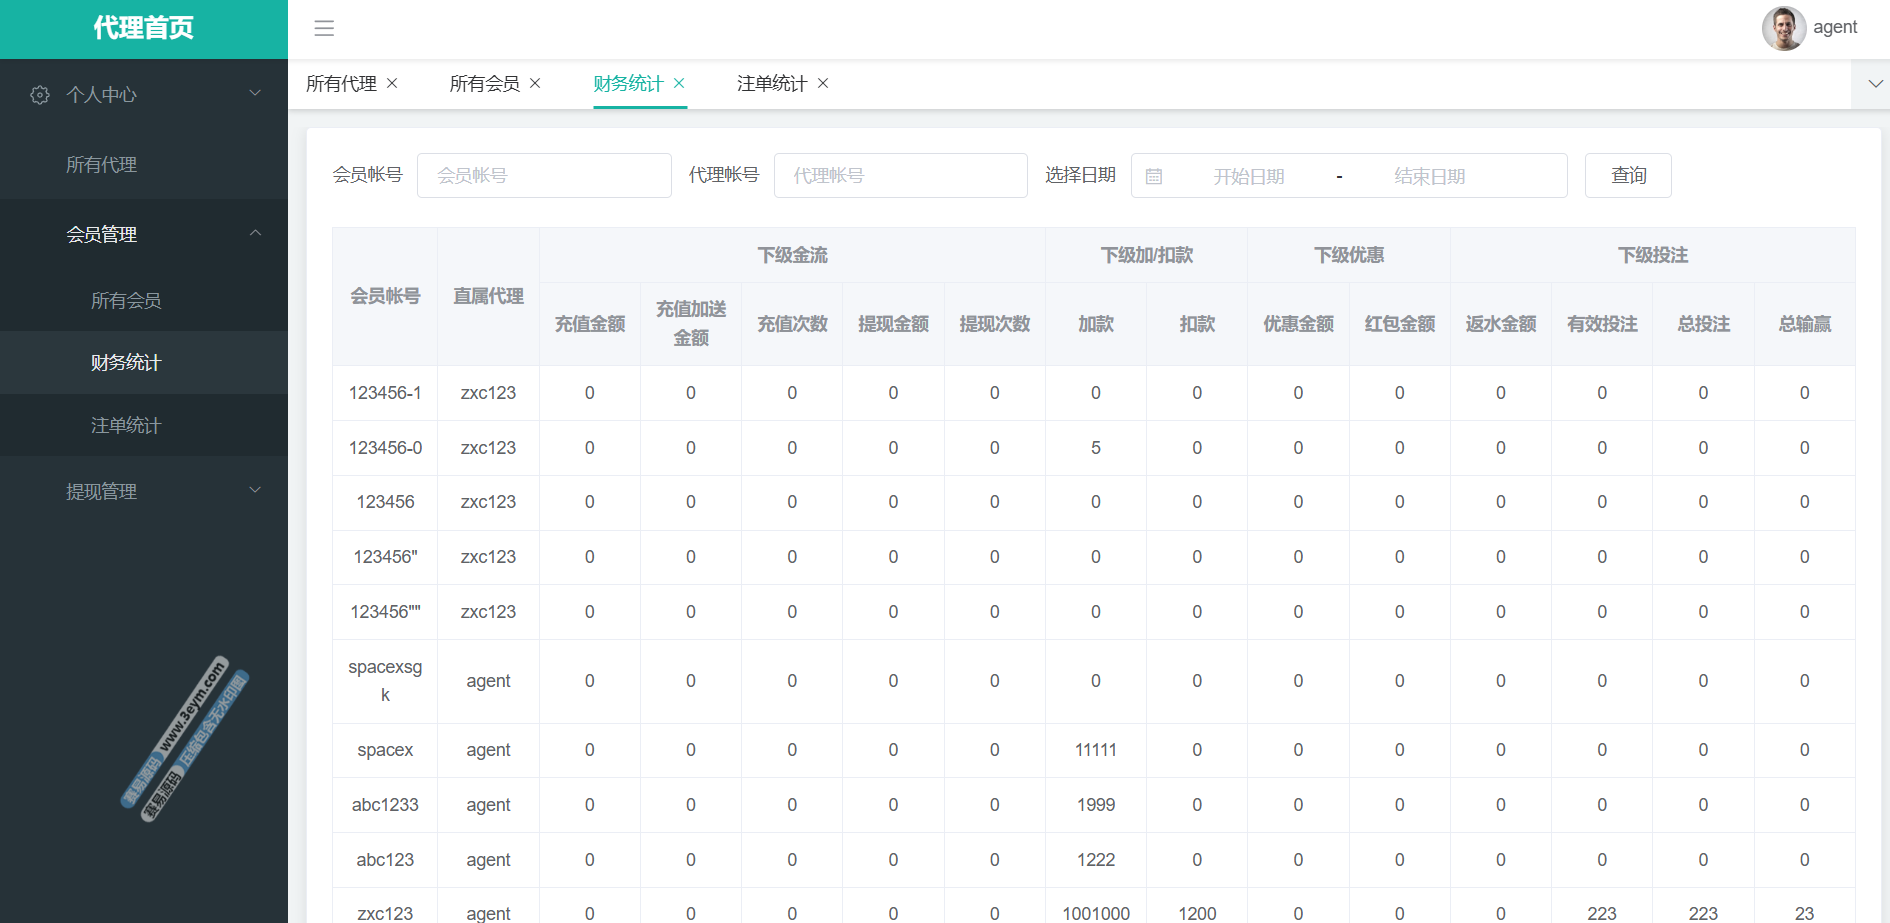The height and width of the screenshot is (923, 1890).
Task: Click the gear icon beside 个人中心
Action: coord(40,95)
